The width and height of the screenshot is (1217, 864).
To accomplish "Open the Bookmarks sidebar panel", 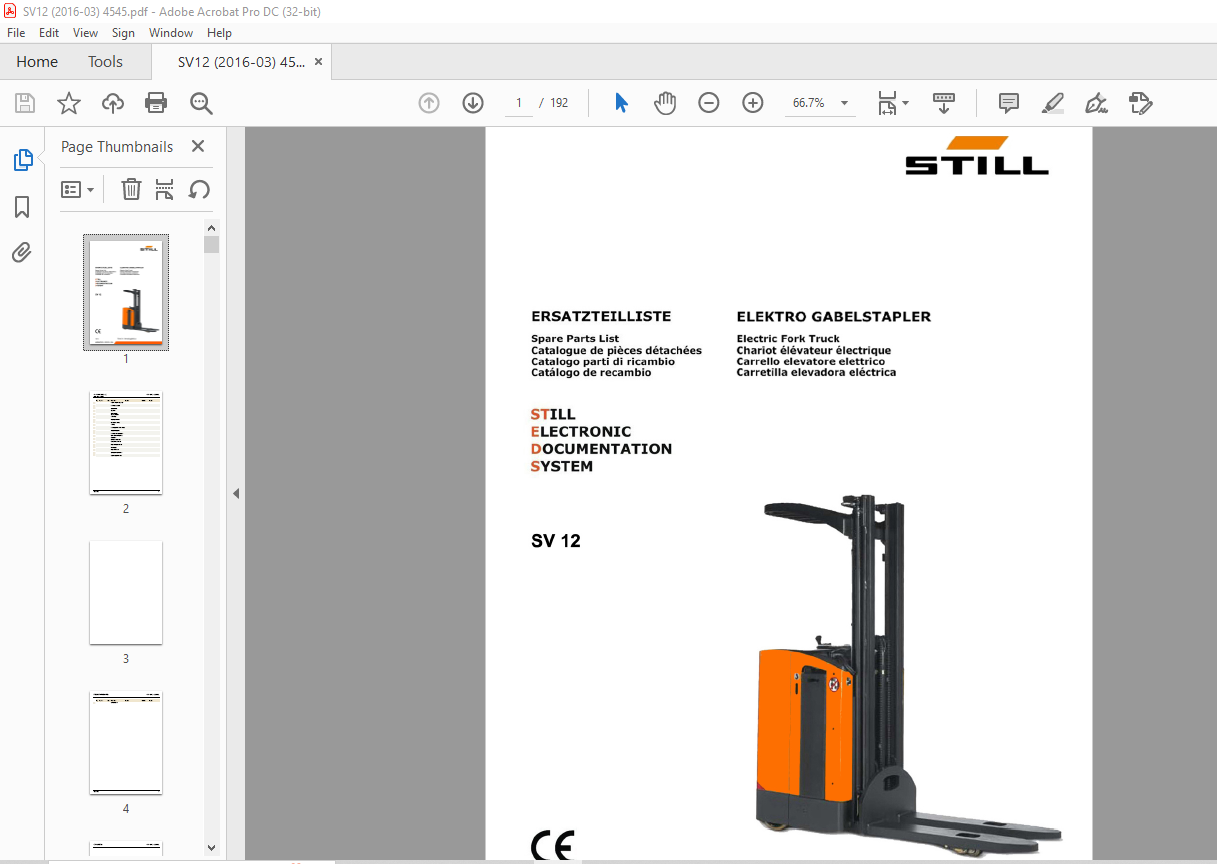I will click(22, 207).
